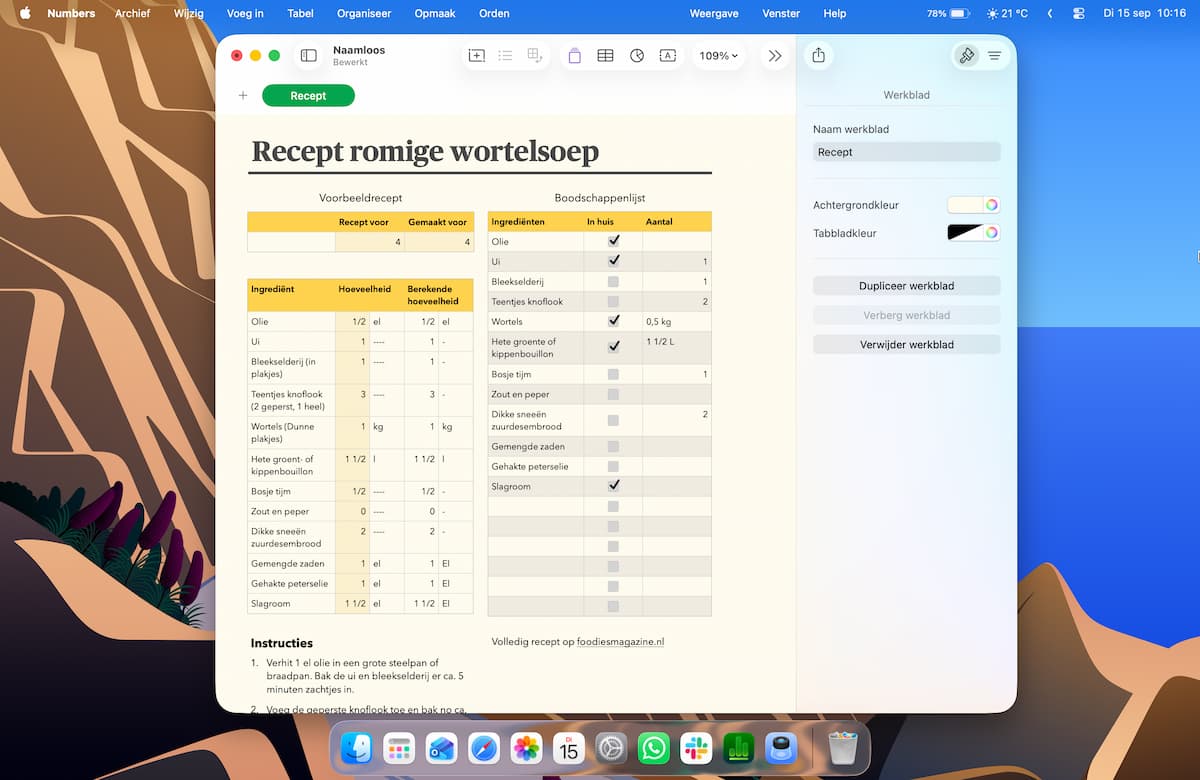Insert a text box from toolbar
Viewport: 1200px width, 780px height.
(x=667, y=56)
